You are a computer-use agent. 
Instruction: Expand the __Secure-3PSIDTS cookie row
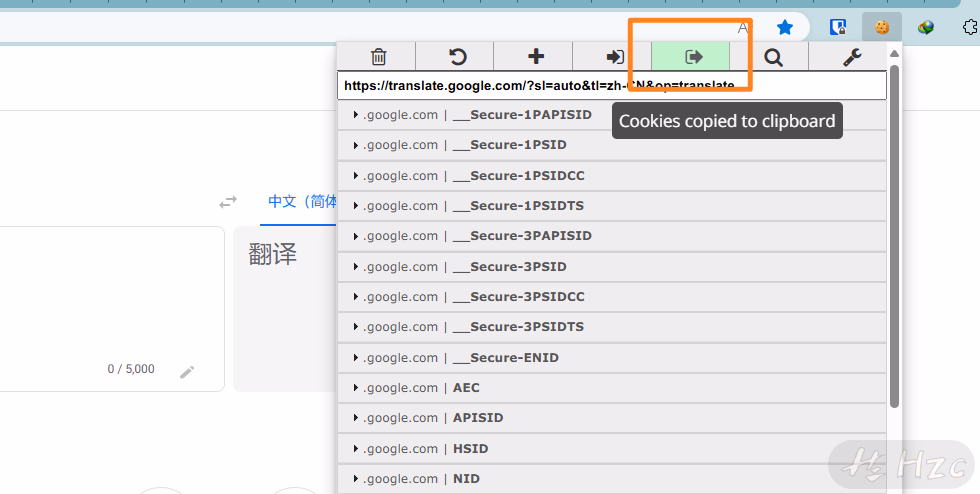[x=612, y=327]
